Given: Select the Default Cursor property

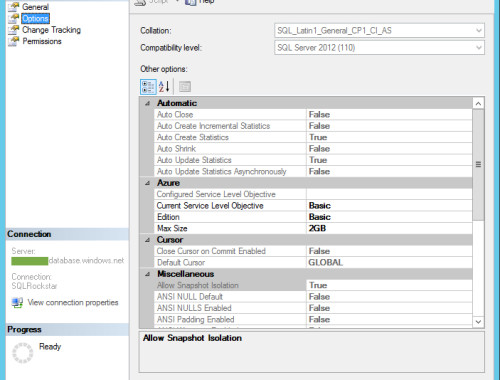Looking at the screenshot, I should pyautogui.click(x=313, y=263).
